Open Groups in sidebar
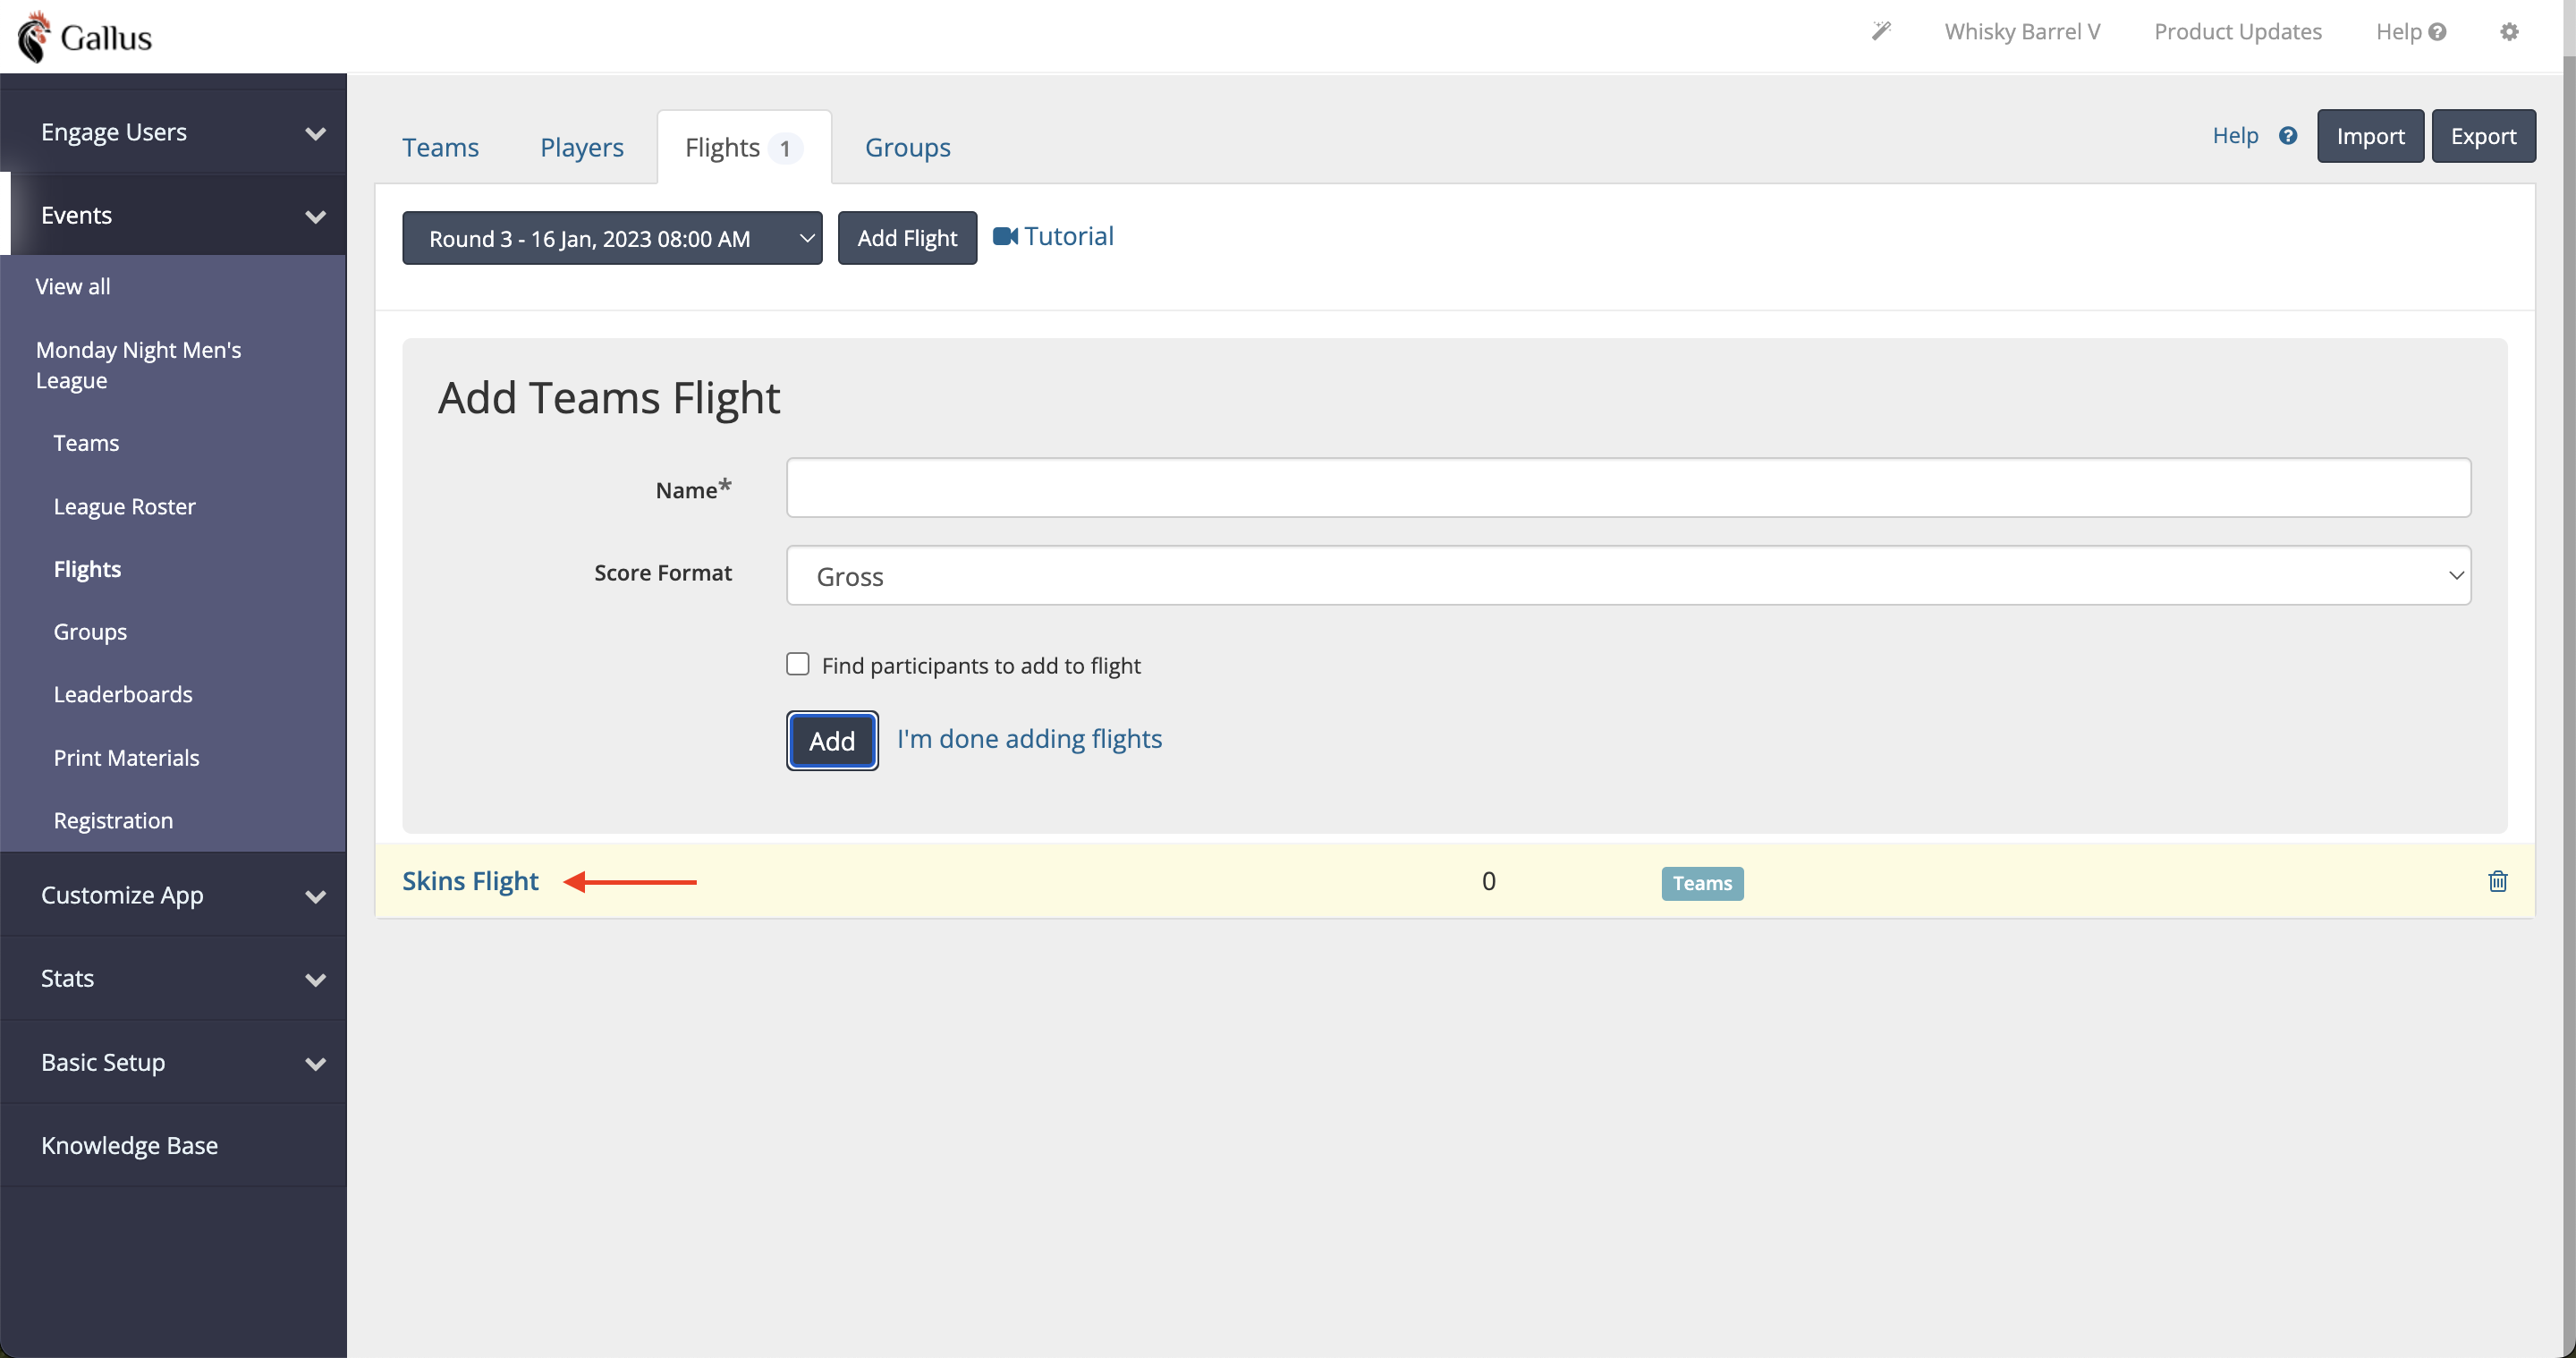Image resolution: width=2576 pixels, height=1358 pixels. 90,632
